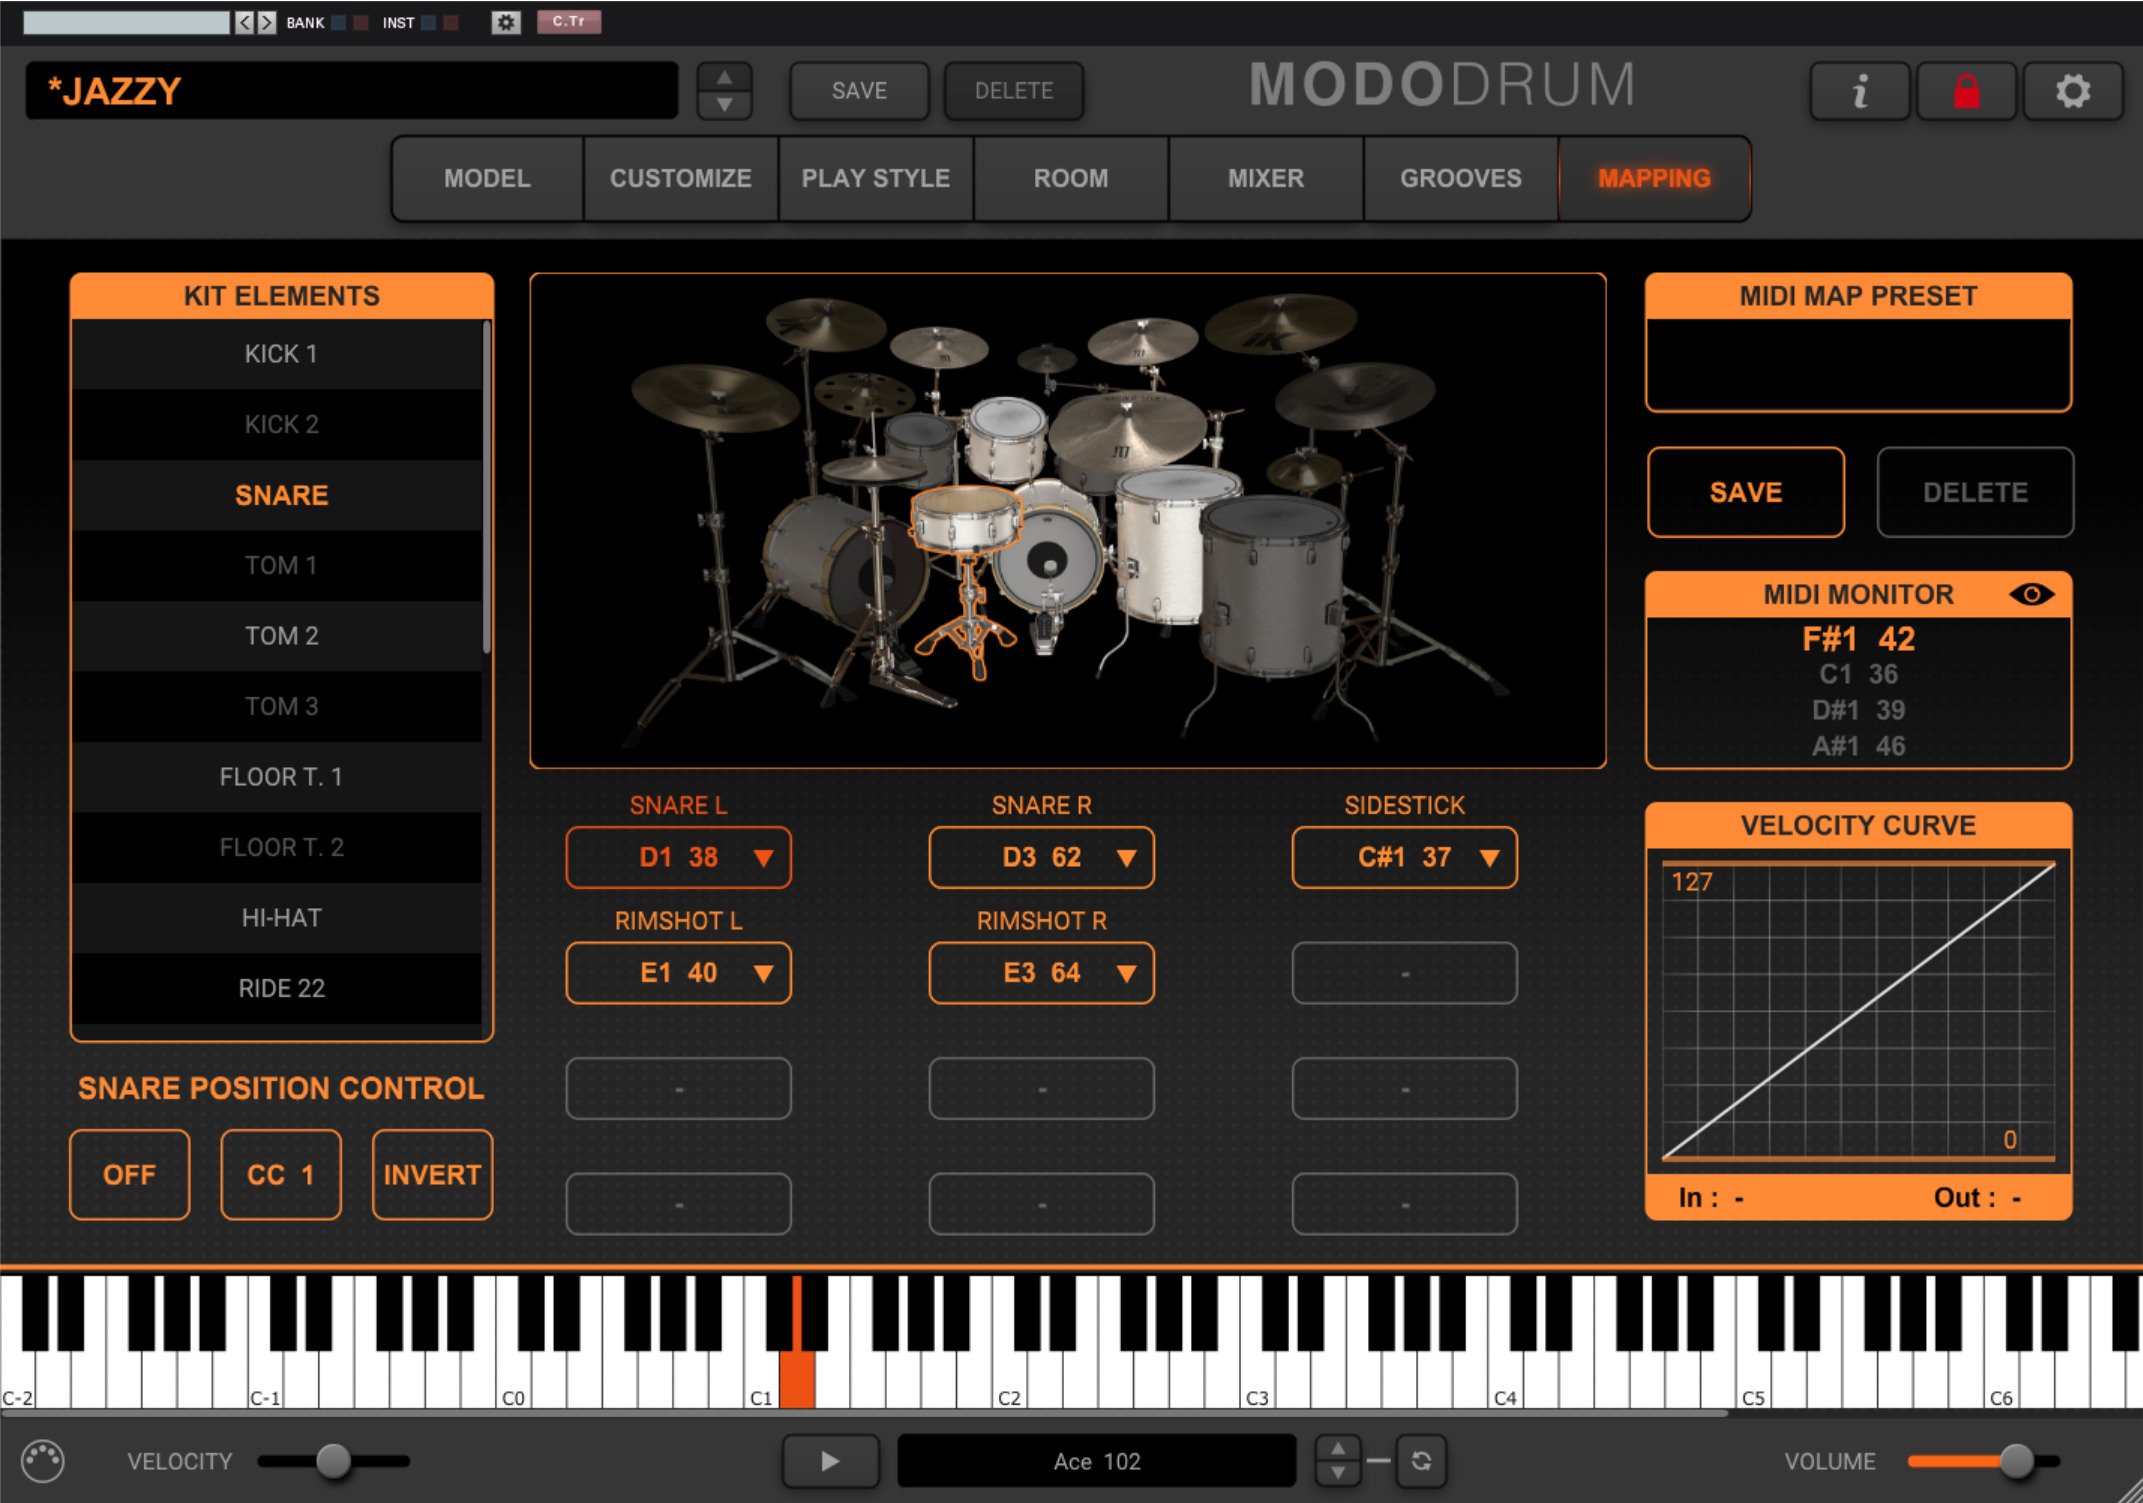Select HI-HAT in kit elements

(x=277, y=918)
